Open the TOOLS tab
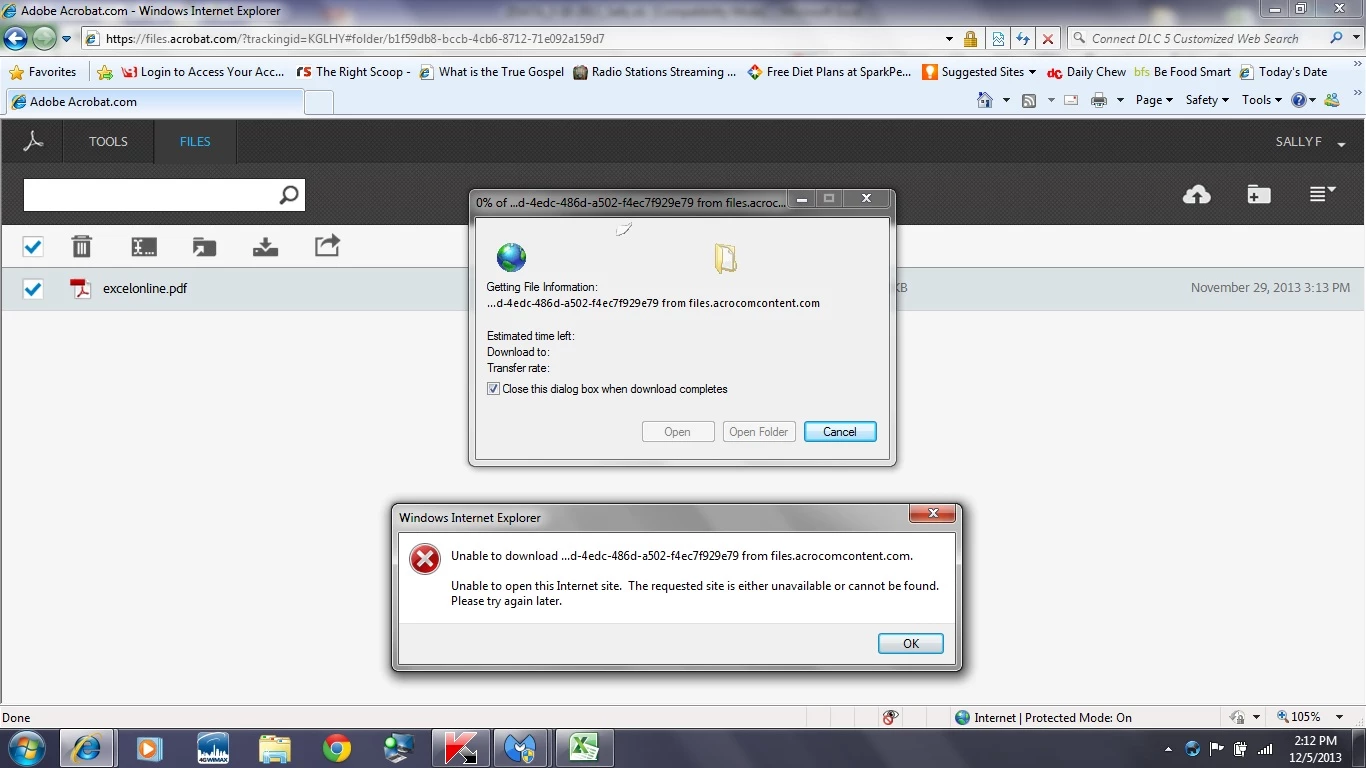Screen dimensions: 1366x768 click(108, 142)
